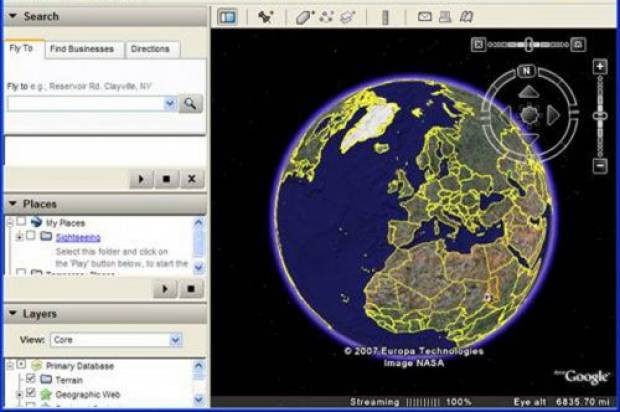
Task: Click the N north compass marker
Action: click(526, 71)
